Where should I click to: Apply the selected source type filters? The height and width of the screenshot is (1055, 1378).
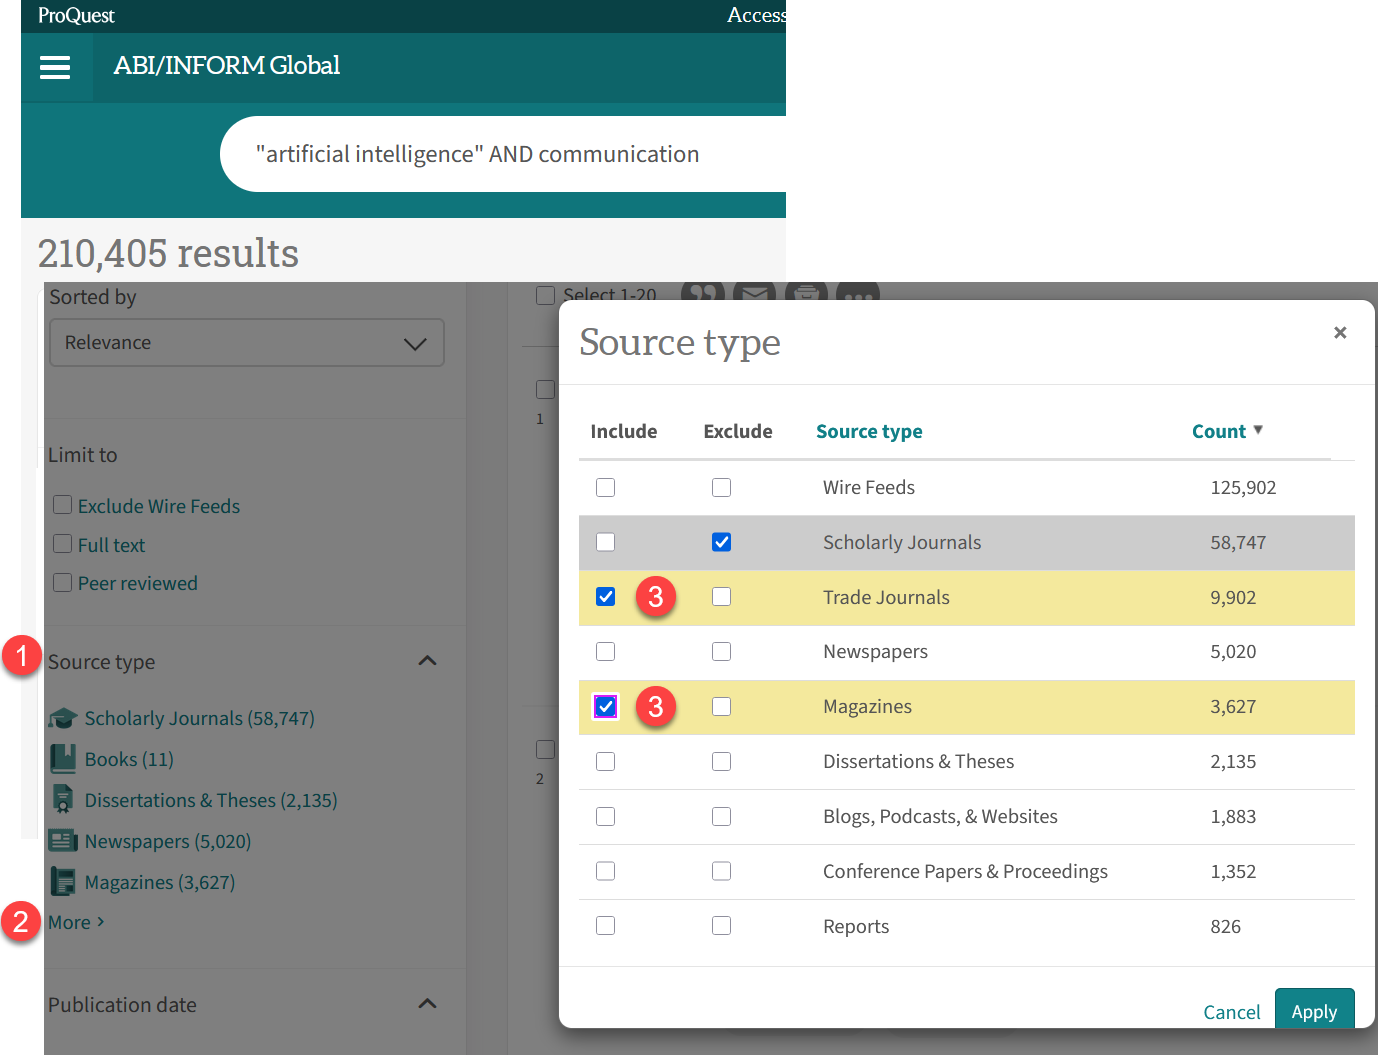tap(1314, 1011)
